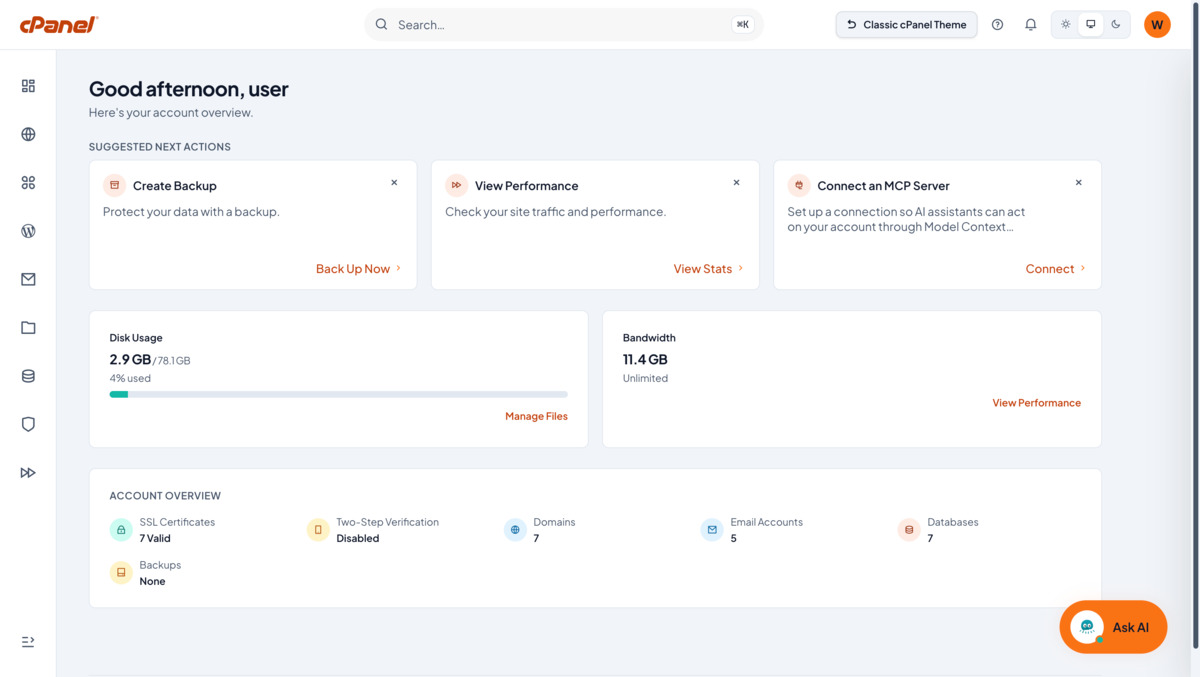The width and height of the screenshot is (1200, 677).
Task: Click the '4% used' disk text
Action: coord(130,379)
